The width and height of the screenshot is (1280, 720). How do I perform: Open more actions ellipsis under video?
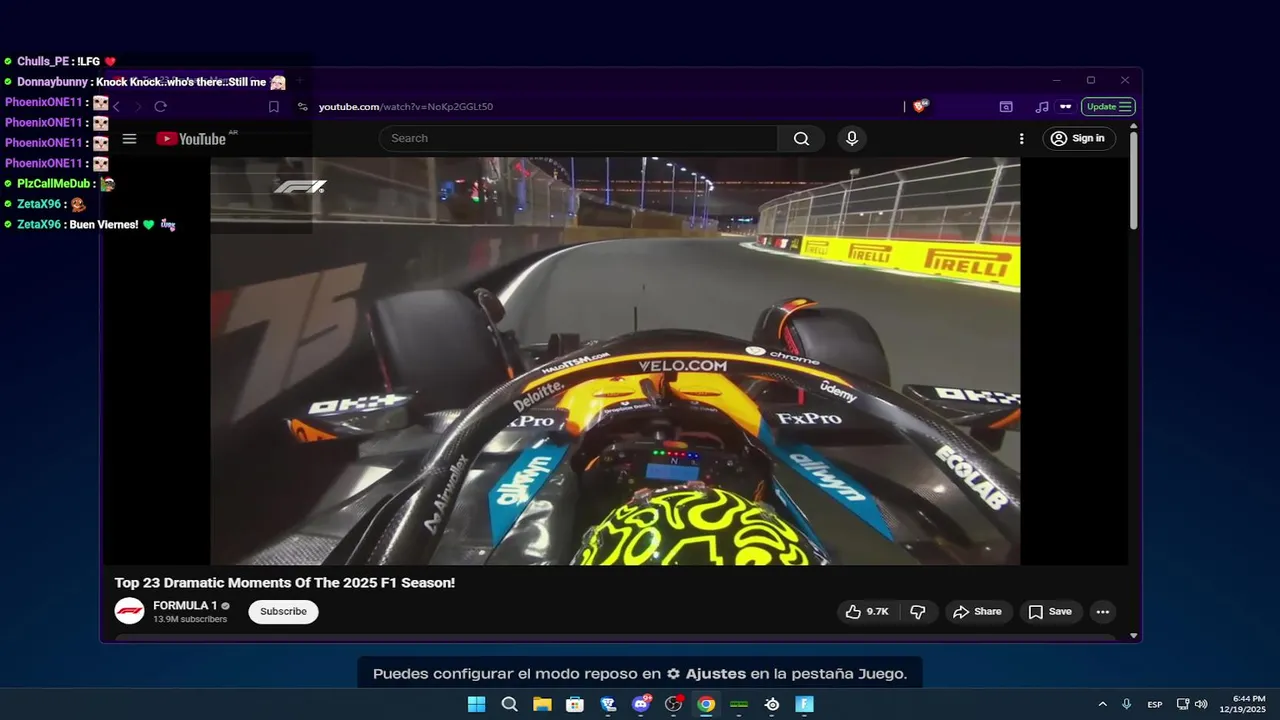point(1102,612)
